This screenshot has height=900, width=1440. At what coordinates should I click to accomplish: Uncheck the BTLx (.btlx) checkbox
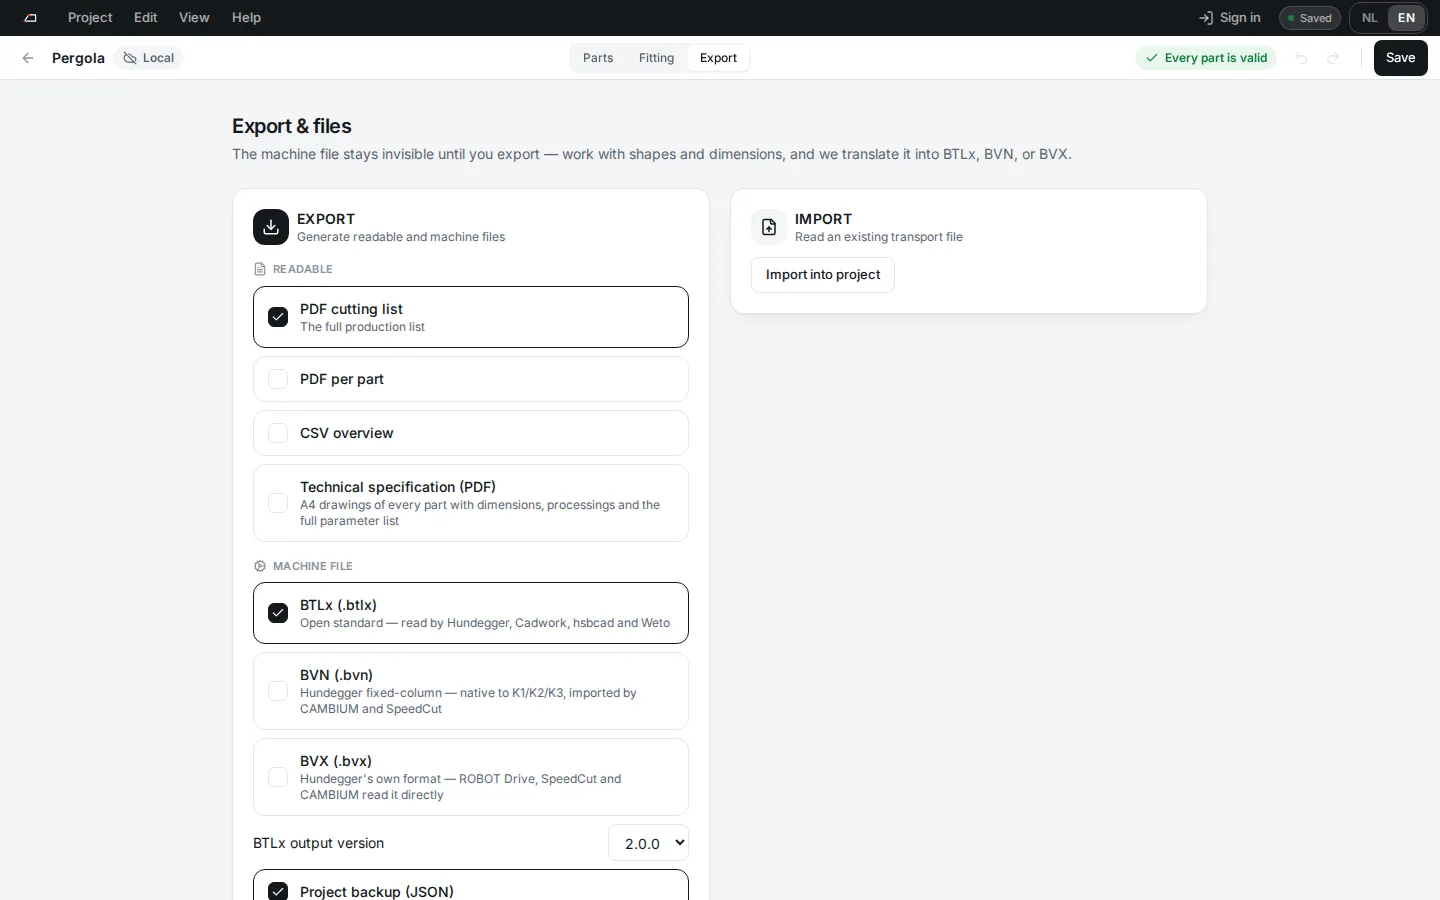[x=278, y=613]
